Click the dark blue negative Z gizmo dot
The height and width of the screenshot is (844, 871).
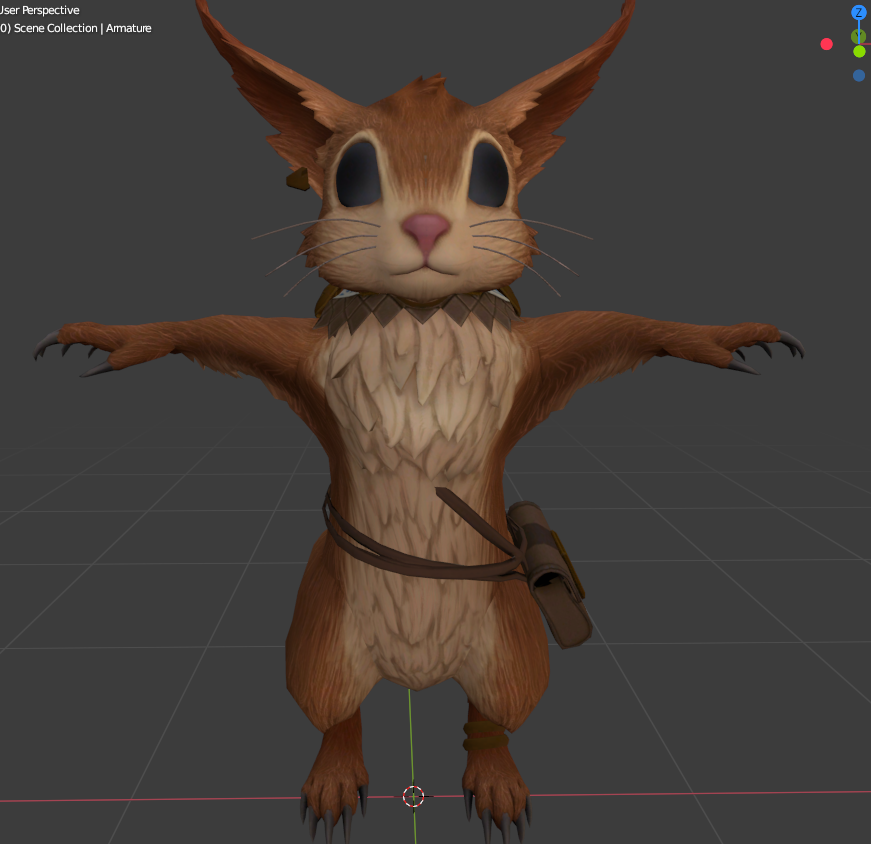click(x=859, y=76)
